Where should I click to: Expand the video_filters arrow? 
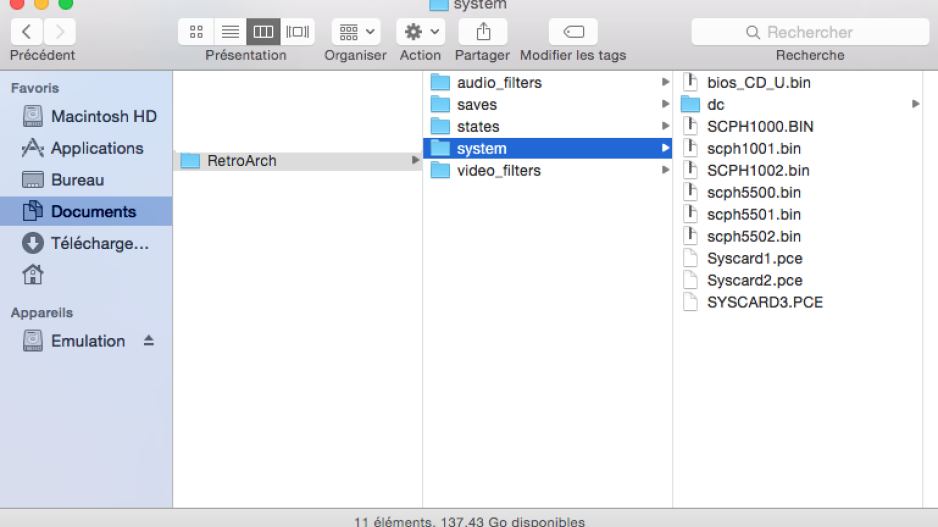[x=665, y=170]
